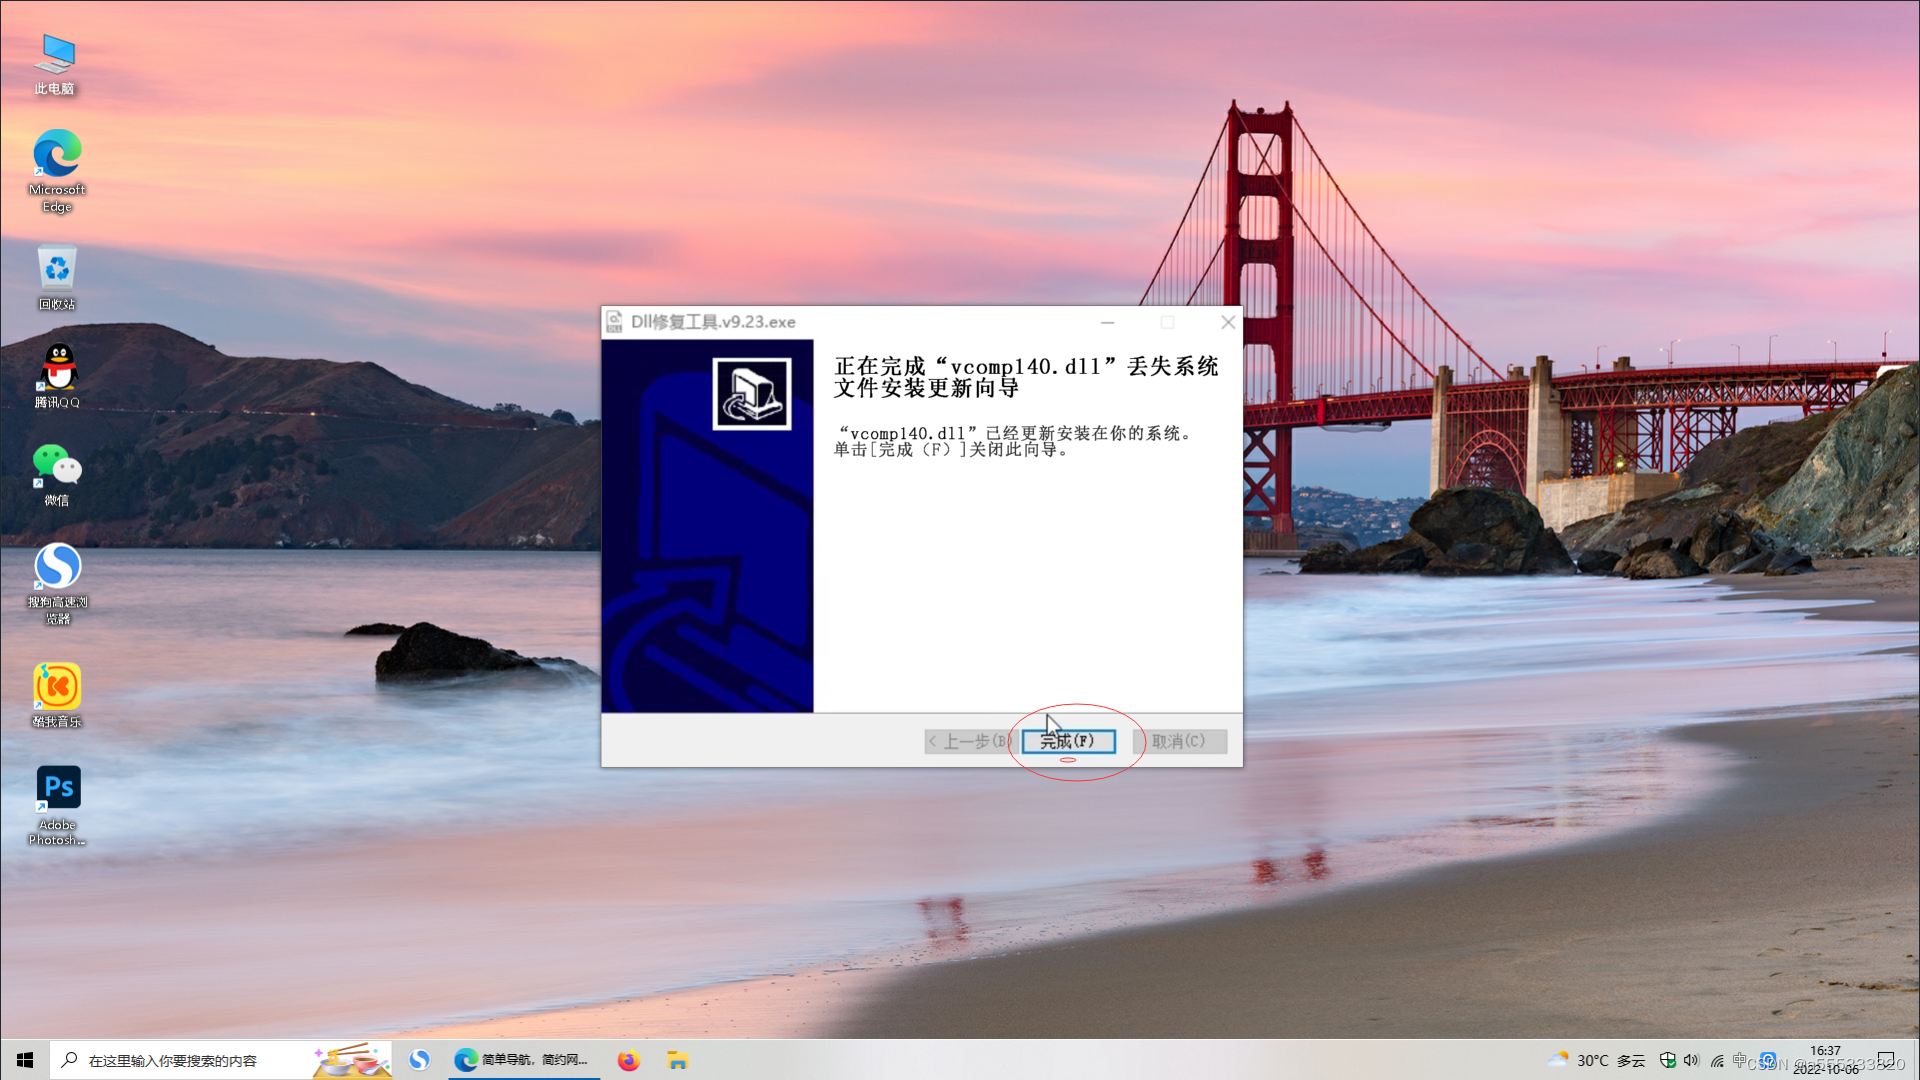The image size is (1920, 1080).
Task: Select the 搜狗高速浏览器 desktop shortcut
Action: click(x=57, y=584)
